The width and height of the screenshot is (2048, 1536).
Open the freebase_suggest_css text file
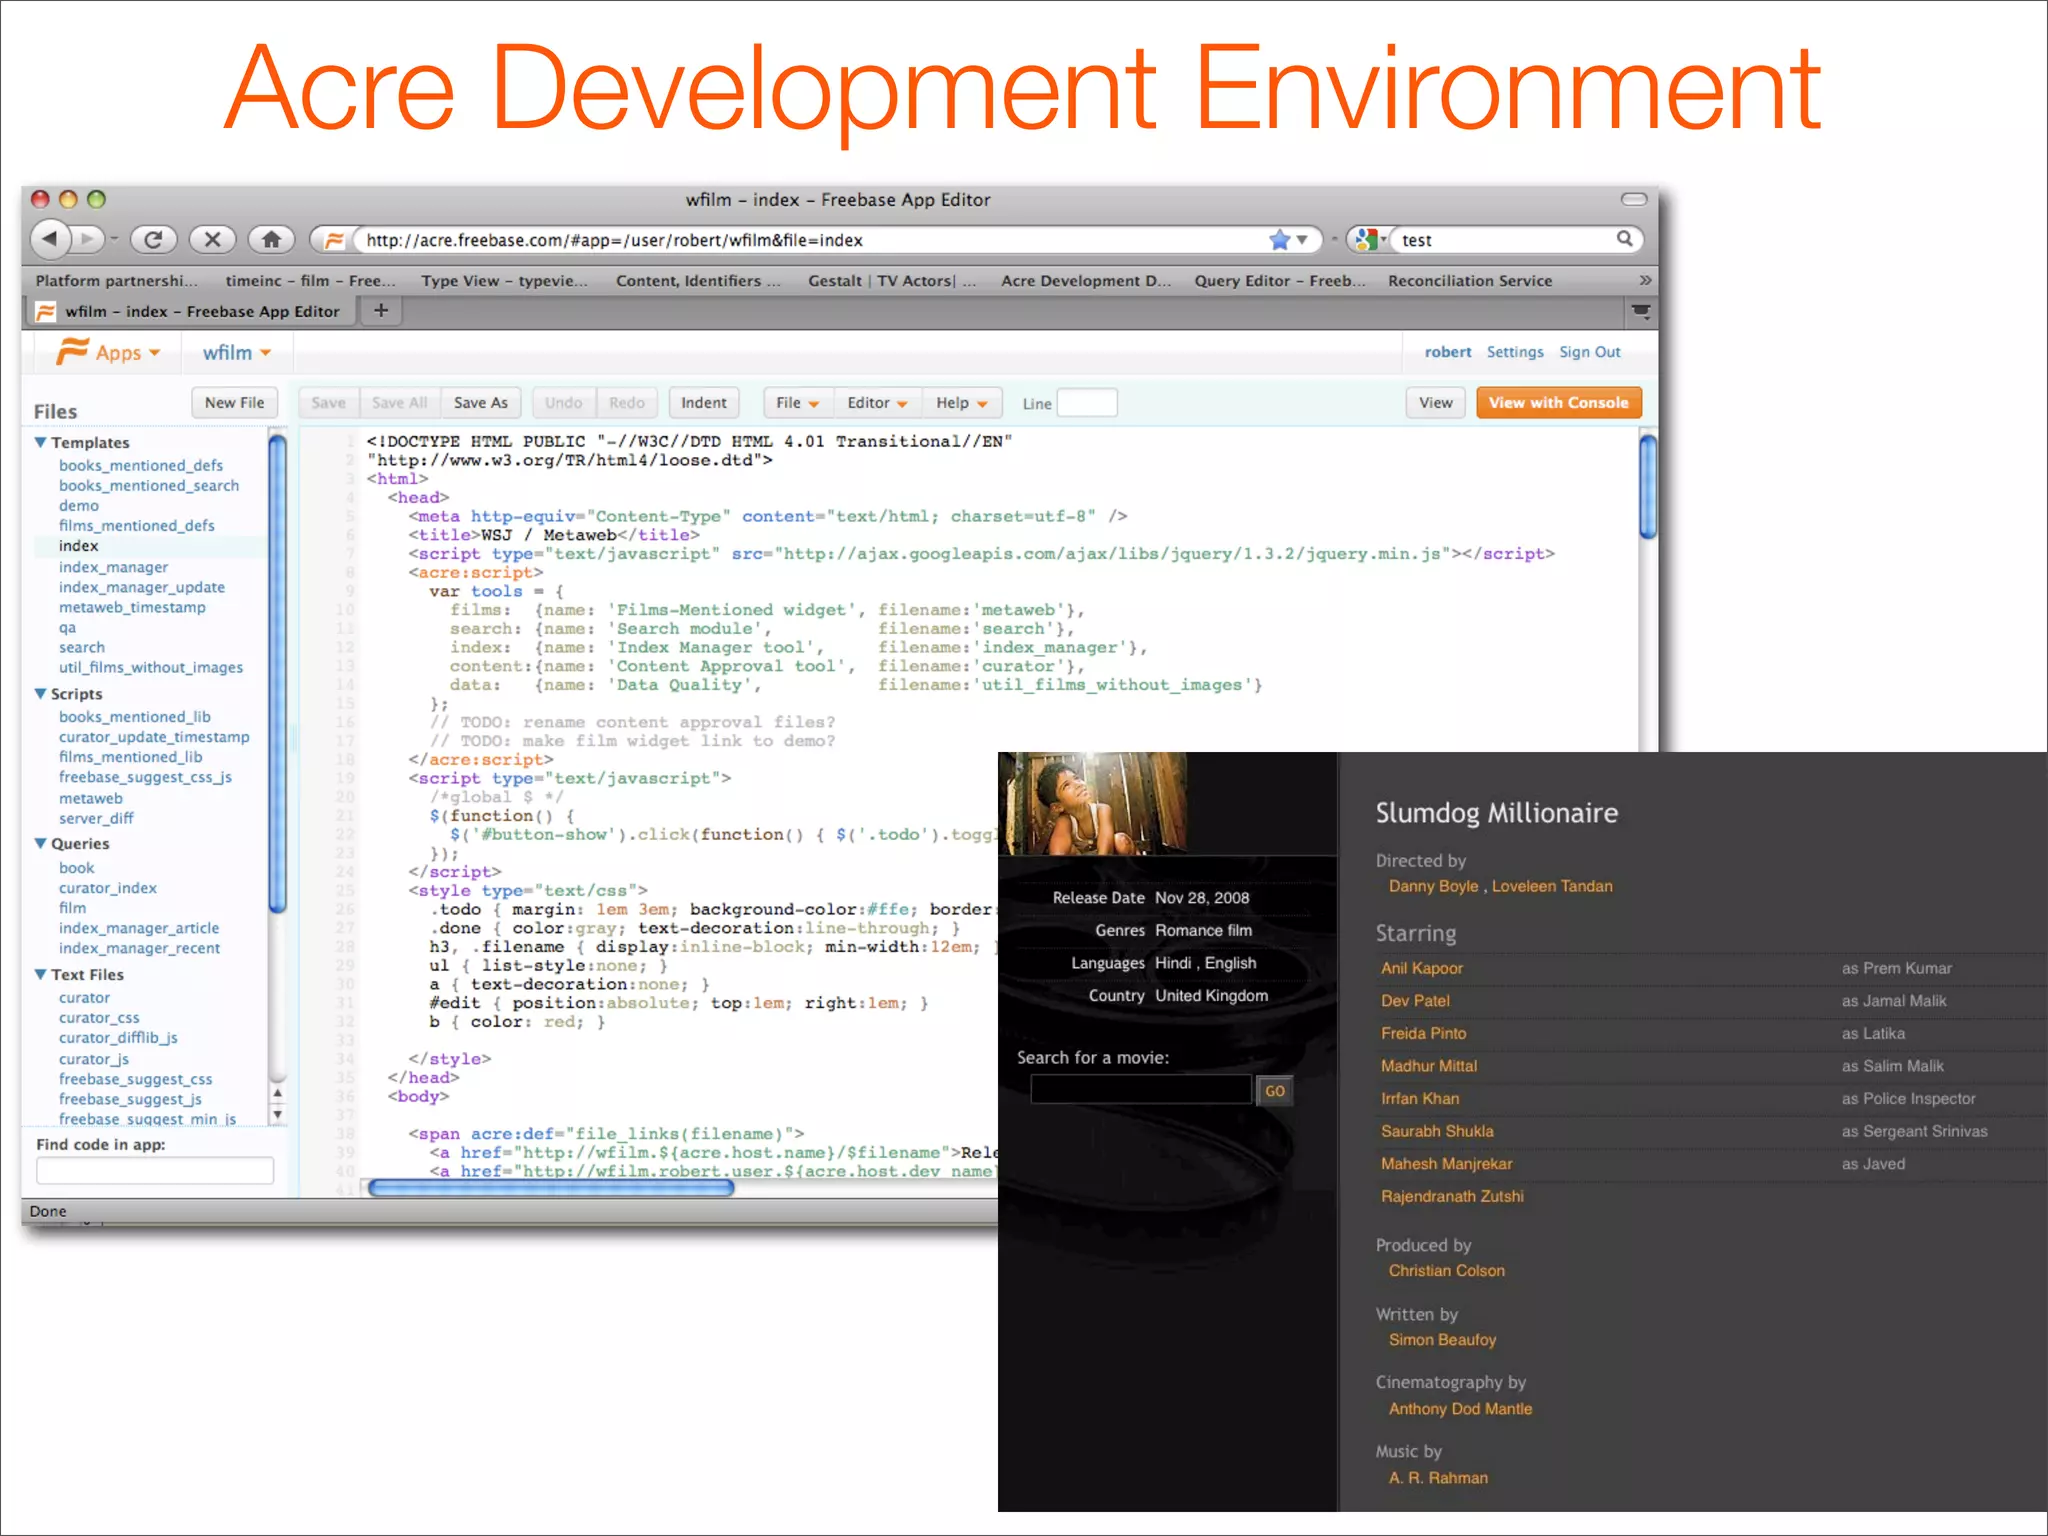point(135,1079)
